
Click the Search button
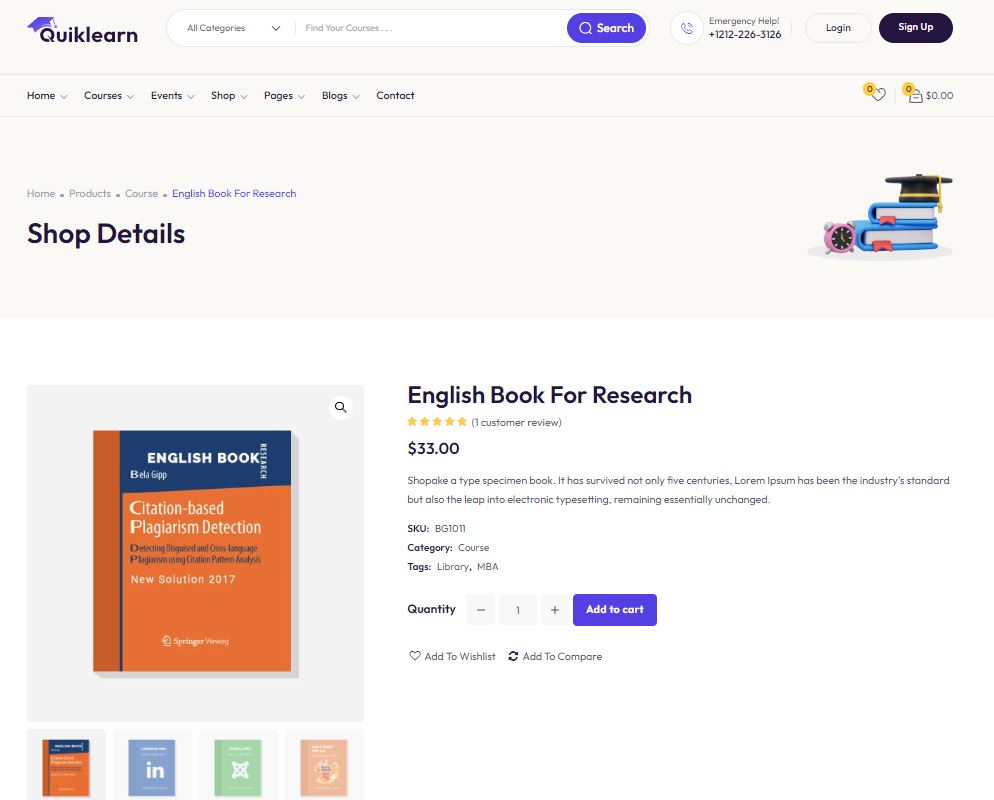(x=606, y=28)
